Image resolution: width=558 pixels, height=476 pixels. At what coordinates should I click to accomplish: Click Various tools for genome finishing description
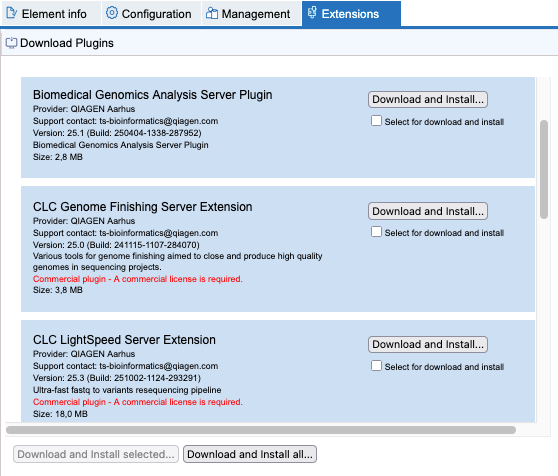(x=178, y=261)
